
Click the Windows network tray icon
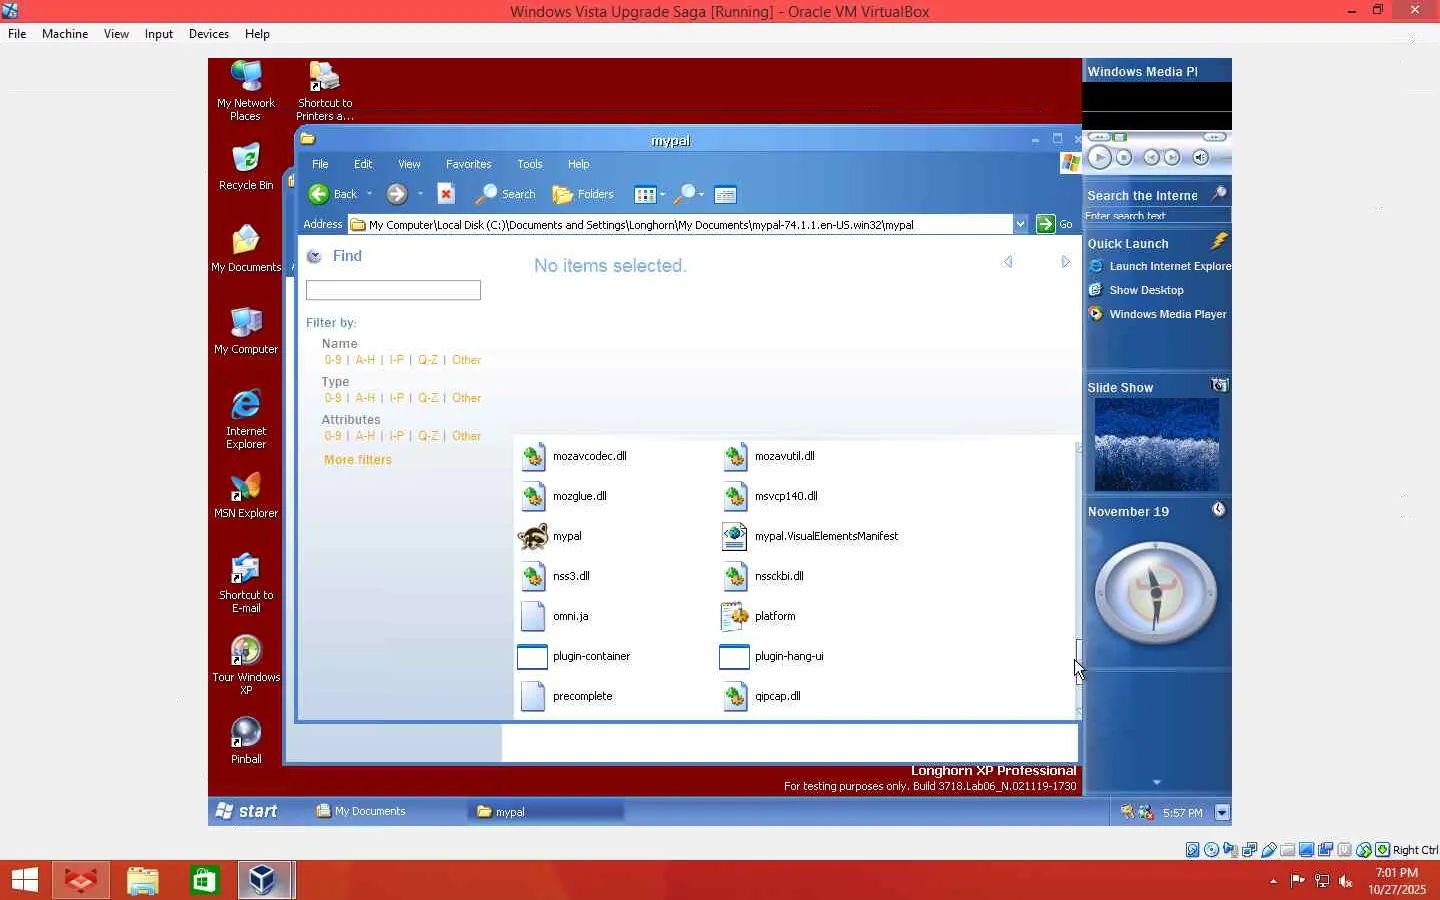(x=1322, y=881)
